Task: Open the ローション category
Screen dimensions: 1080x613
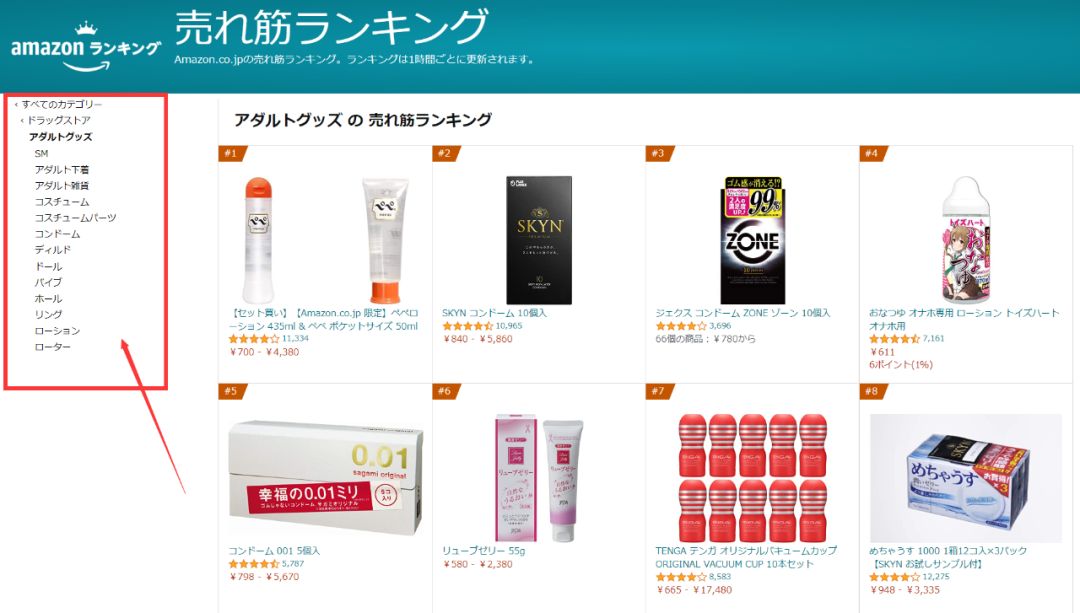Action: [x=57, y=331]
